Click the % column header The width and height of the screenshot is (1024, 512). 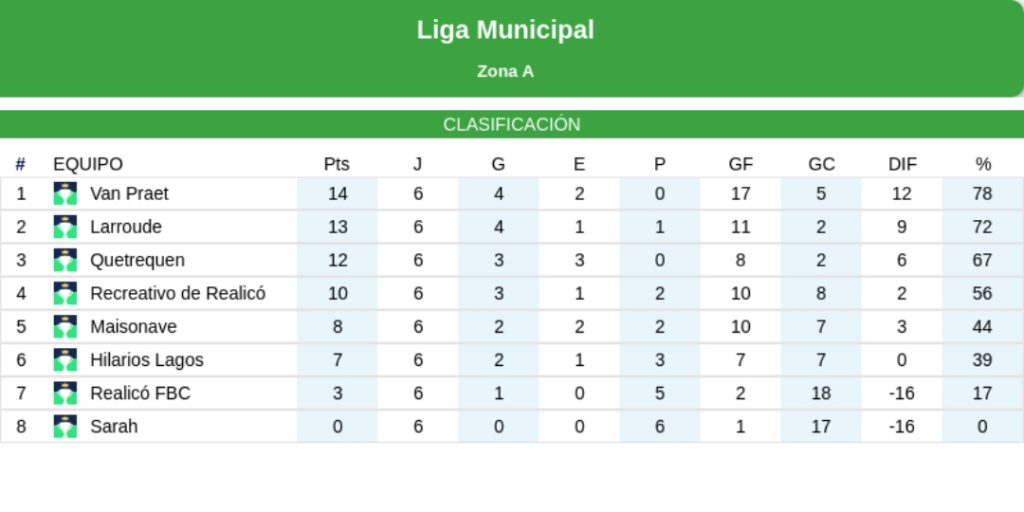(x=983, y=165)
